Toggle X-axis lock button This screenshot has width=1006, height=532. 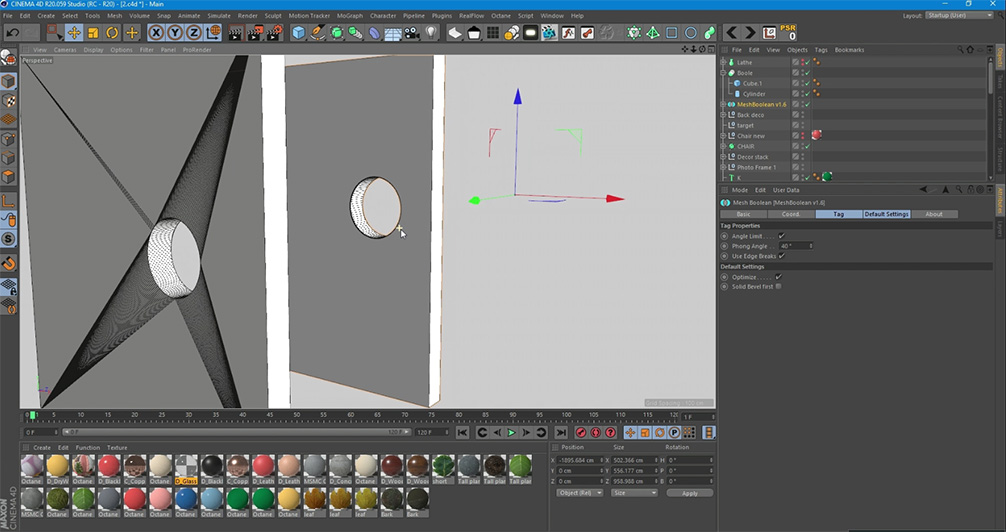155,33
